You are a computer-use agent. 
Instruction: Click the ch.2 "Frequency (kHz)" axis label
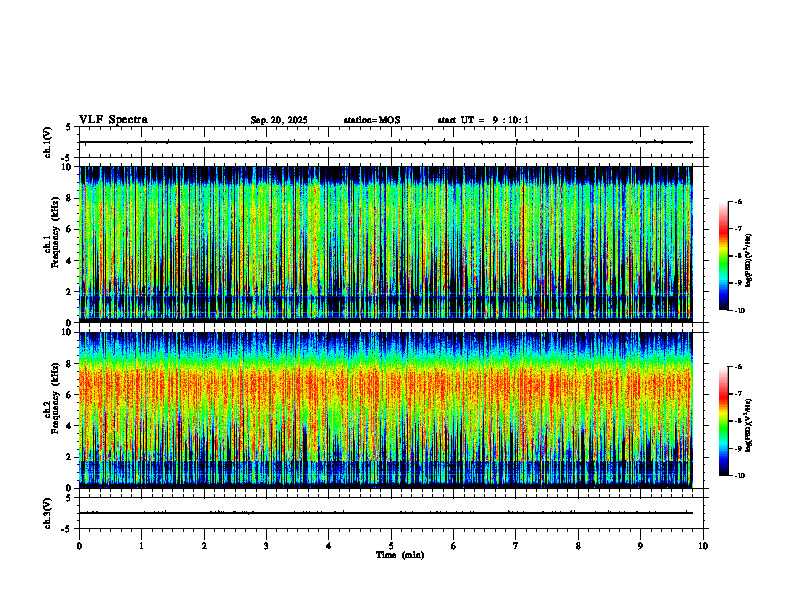(x=55, y=398)
